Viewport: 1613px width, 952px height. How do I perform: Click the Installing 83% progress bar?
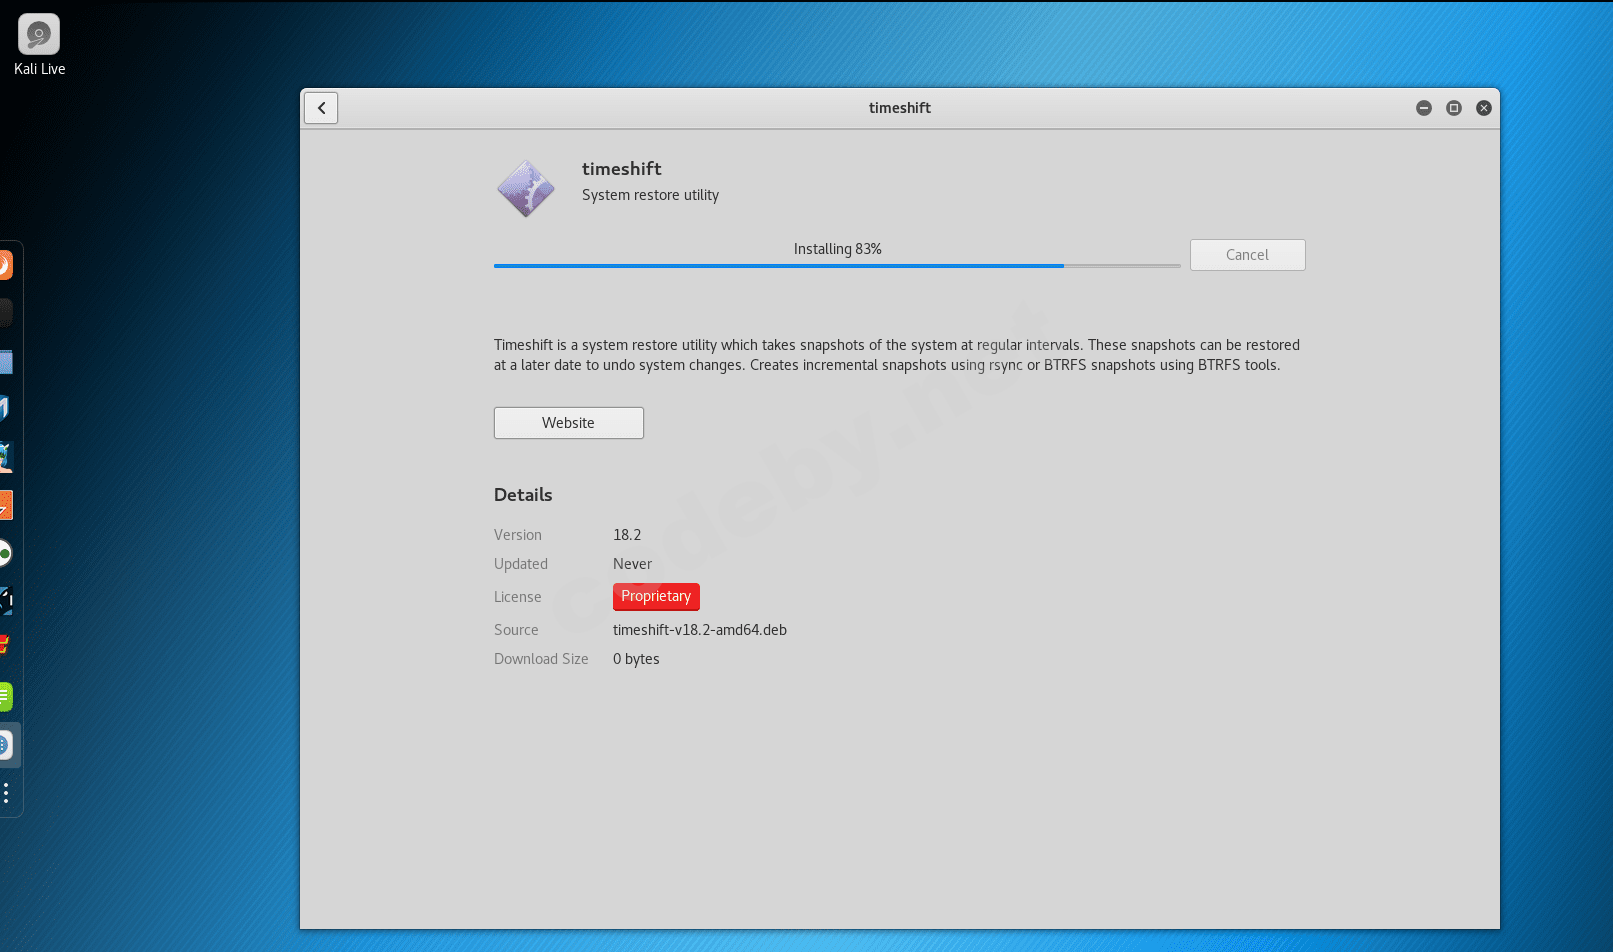[837, 266]
